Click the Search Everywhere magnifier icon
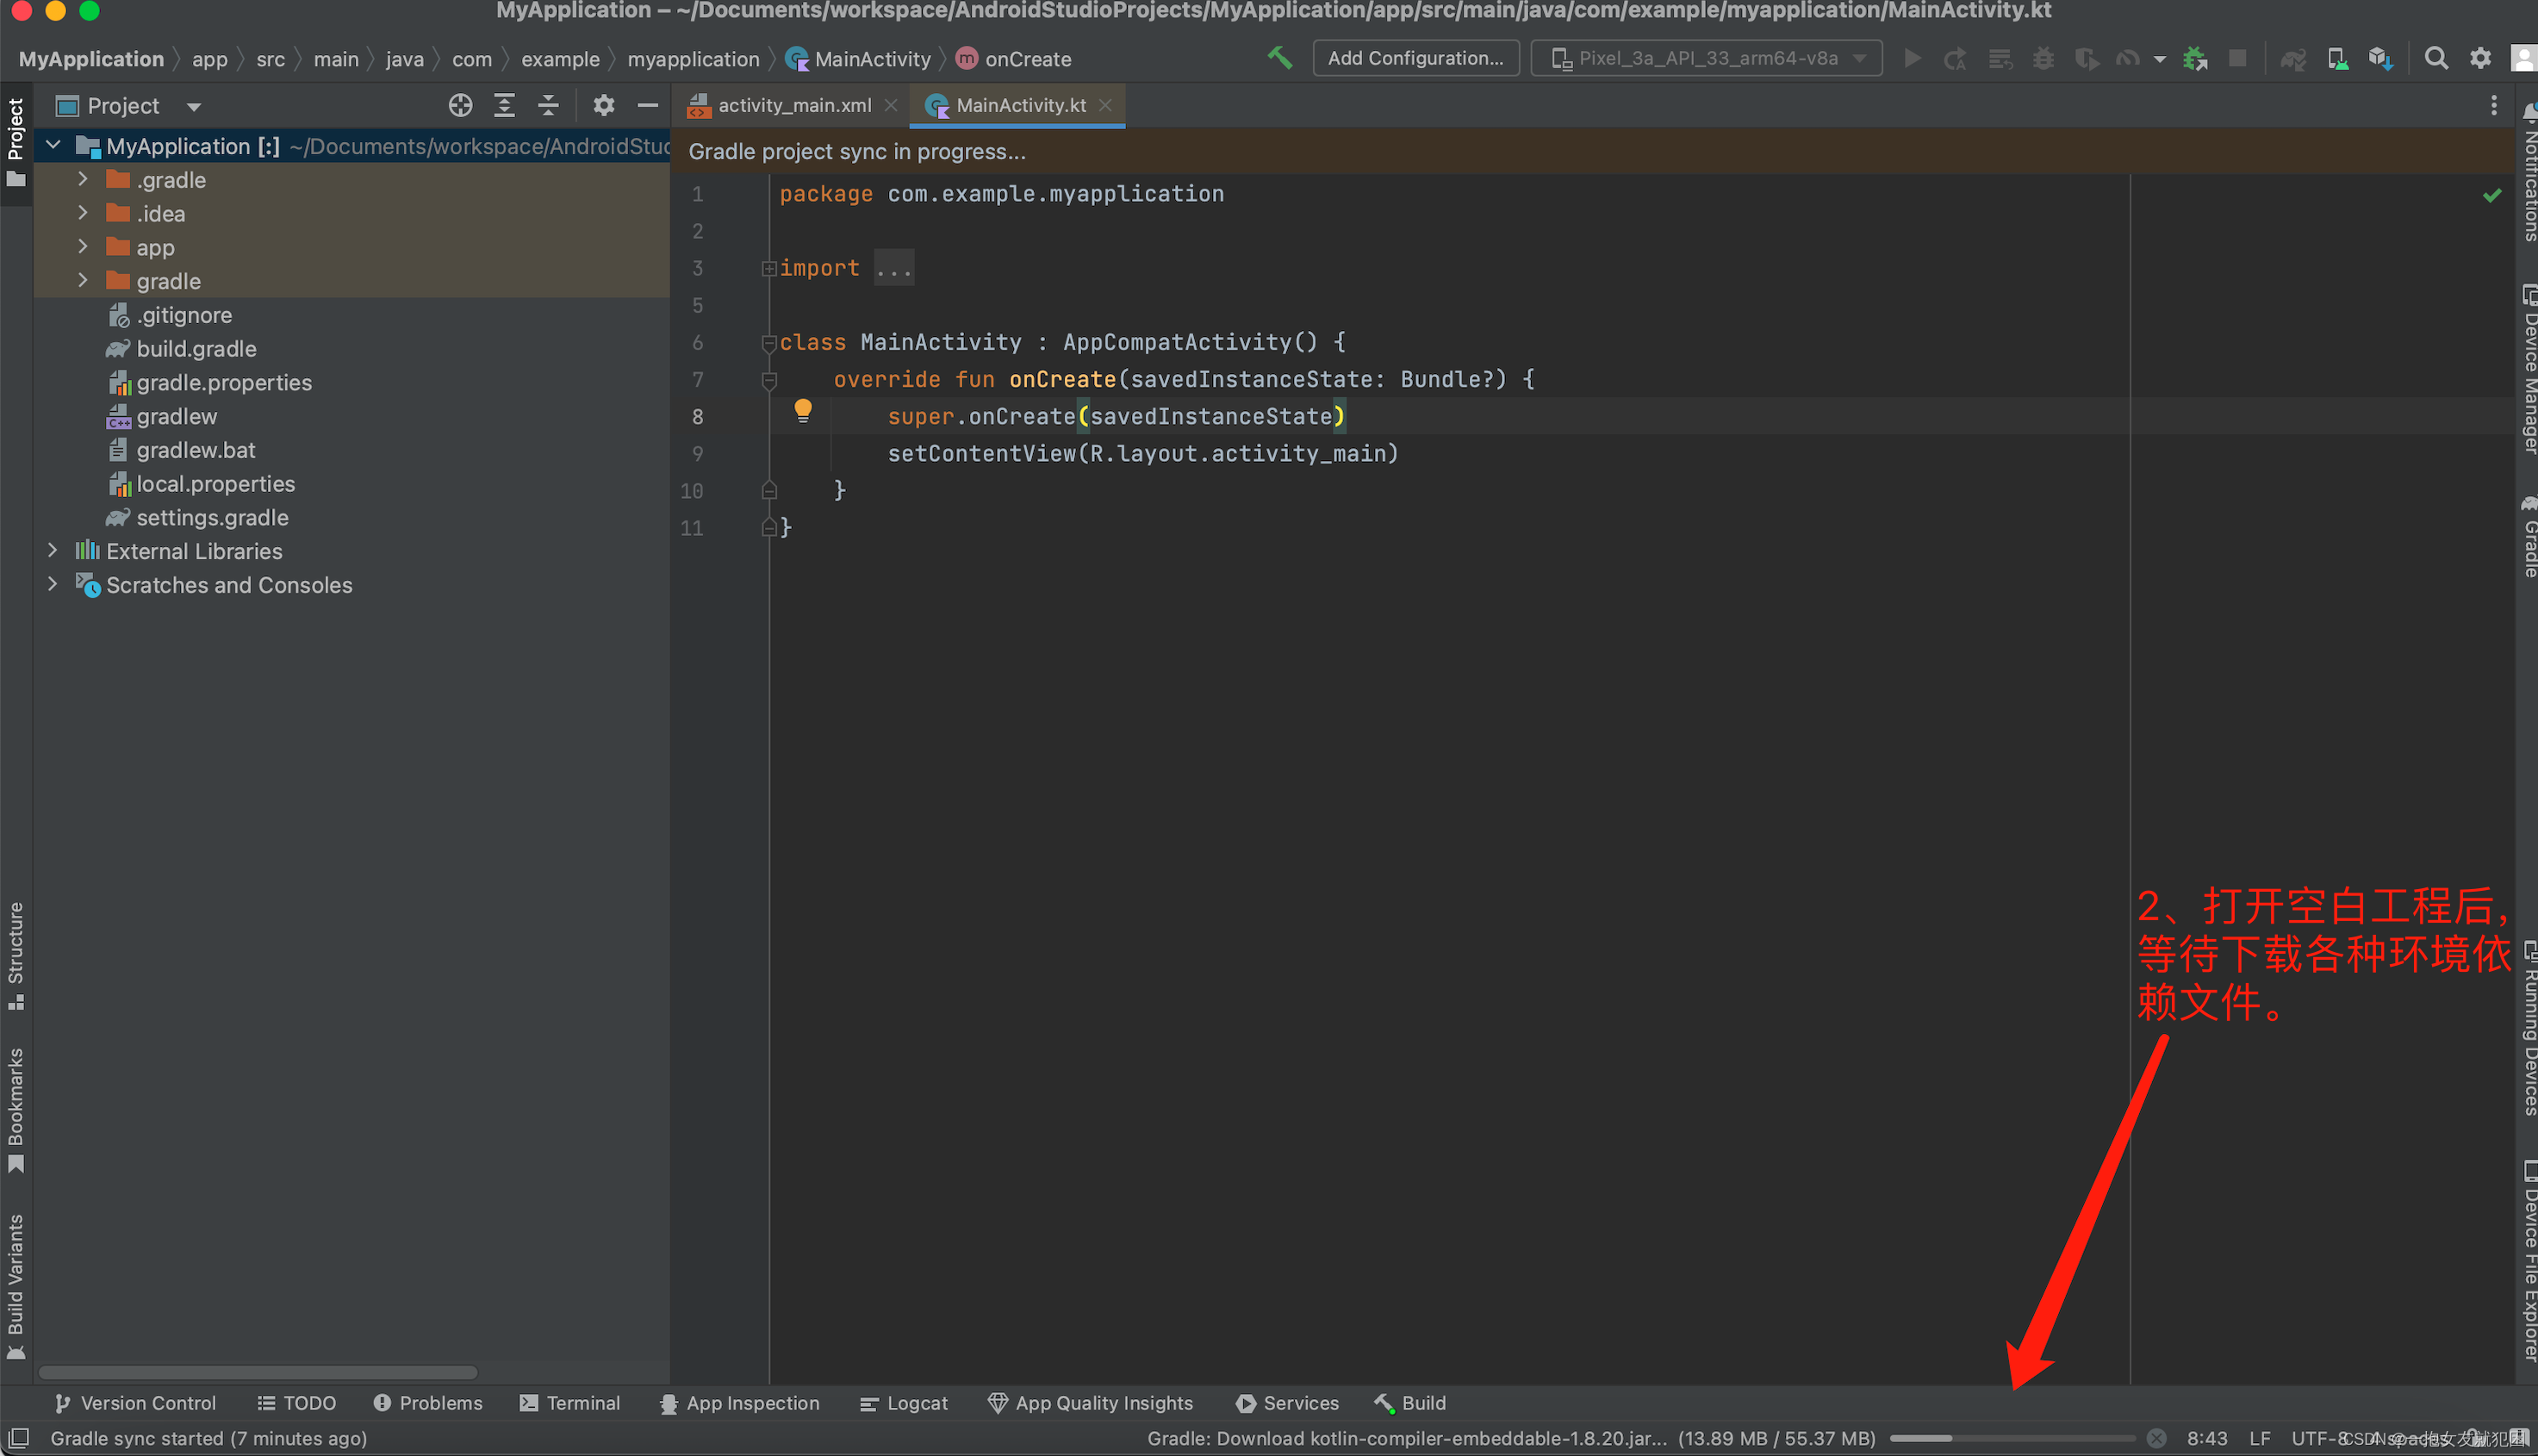Image resolution: width=2538 pixels, height=1456 pixels. click(x=2436, y=58)
